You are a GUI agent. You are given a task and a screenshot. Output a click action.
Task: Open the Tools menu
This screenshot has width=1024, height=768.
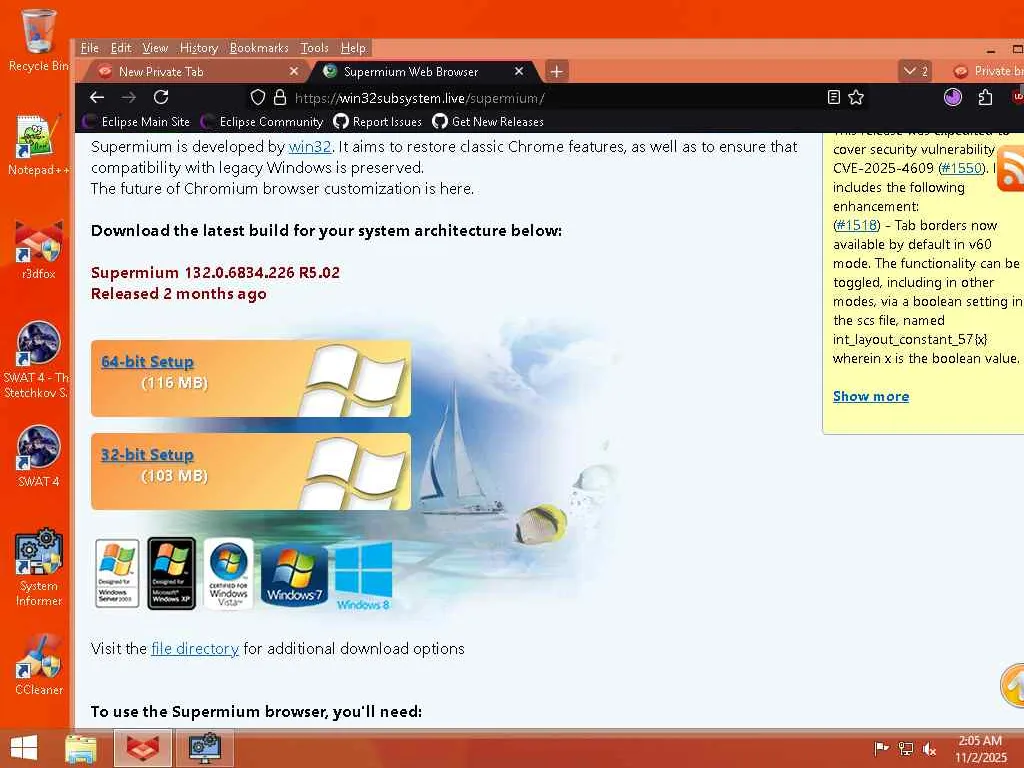pos(314,48)
